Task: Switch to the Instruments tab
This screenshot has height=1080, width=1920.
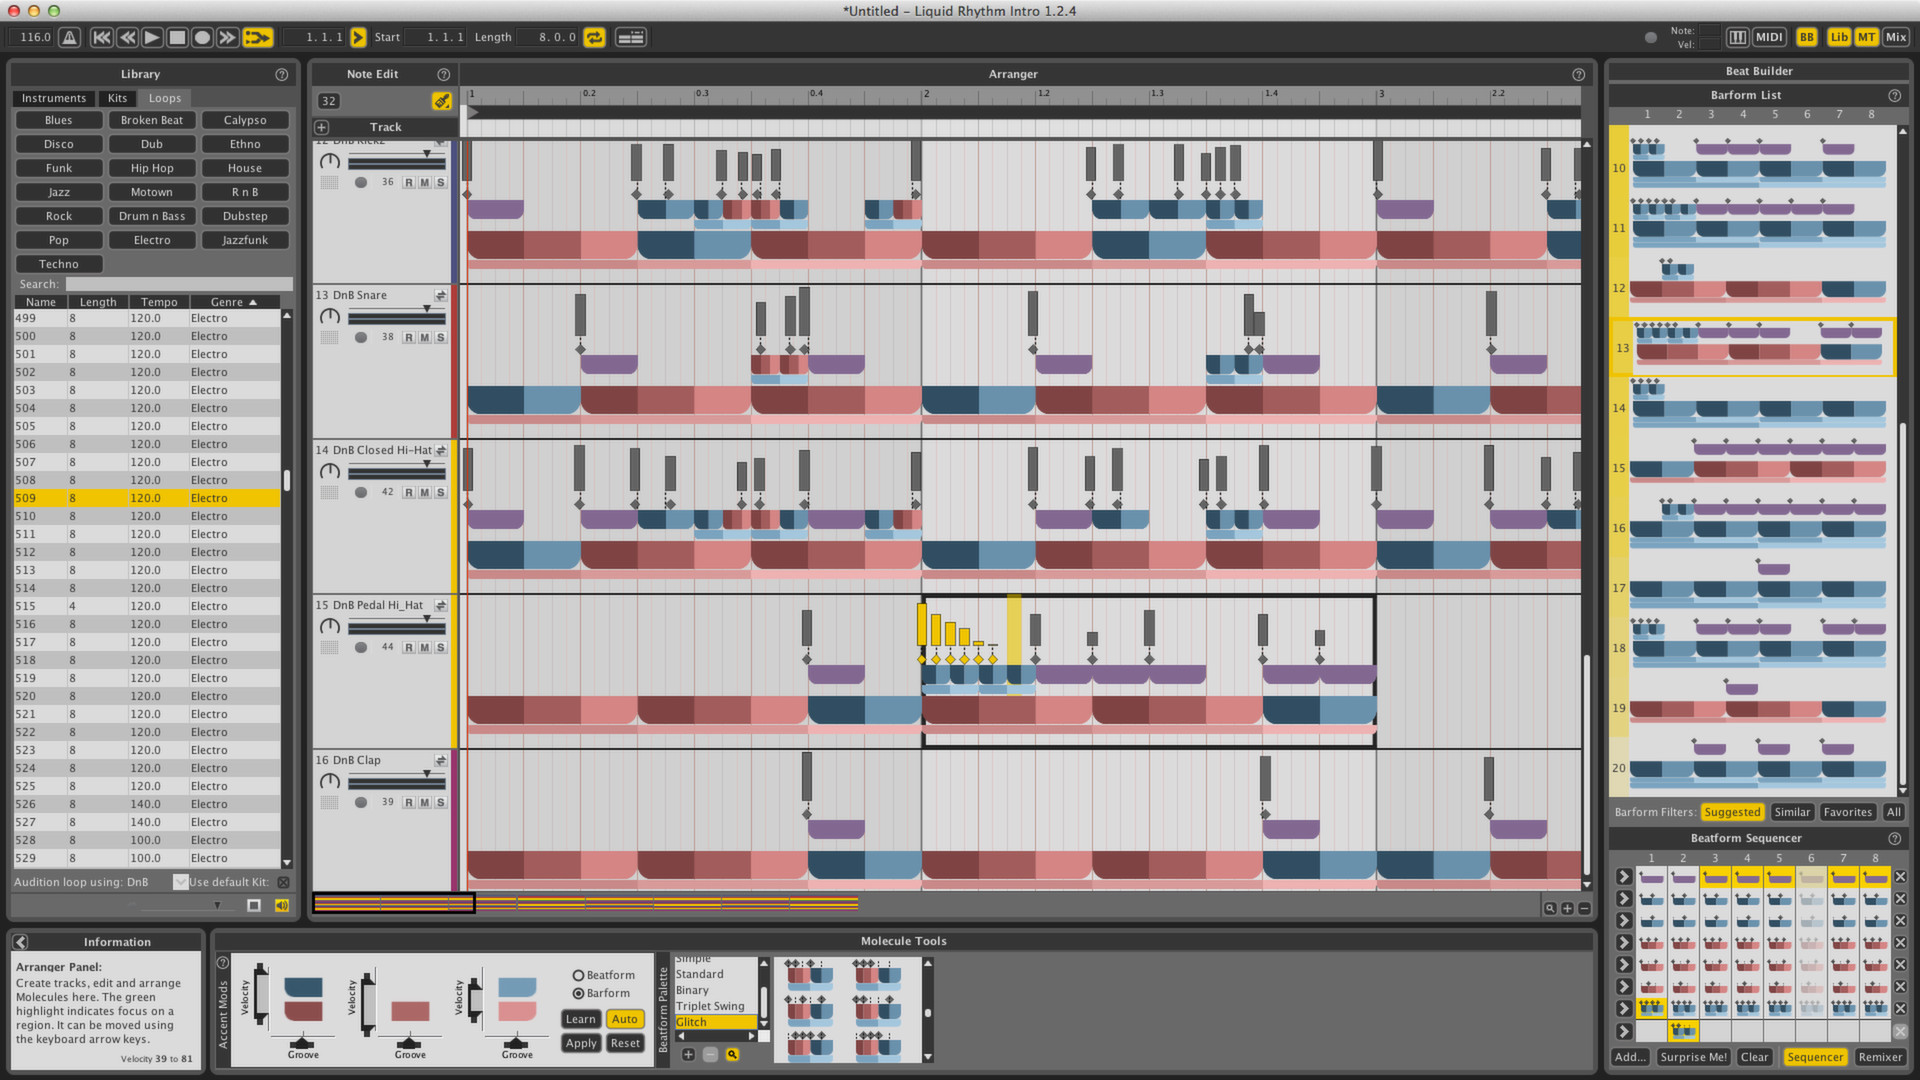Action: point(53,98)
